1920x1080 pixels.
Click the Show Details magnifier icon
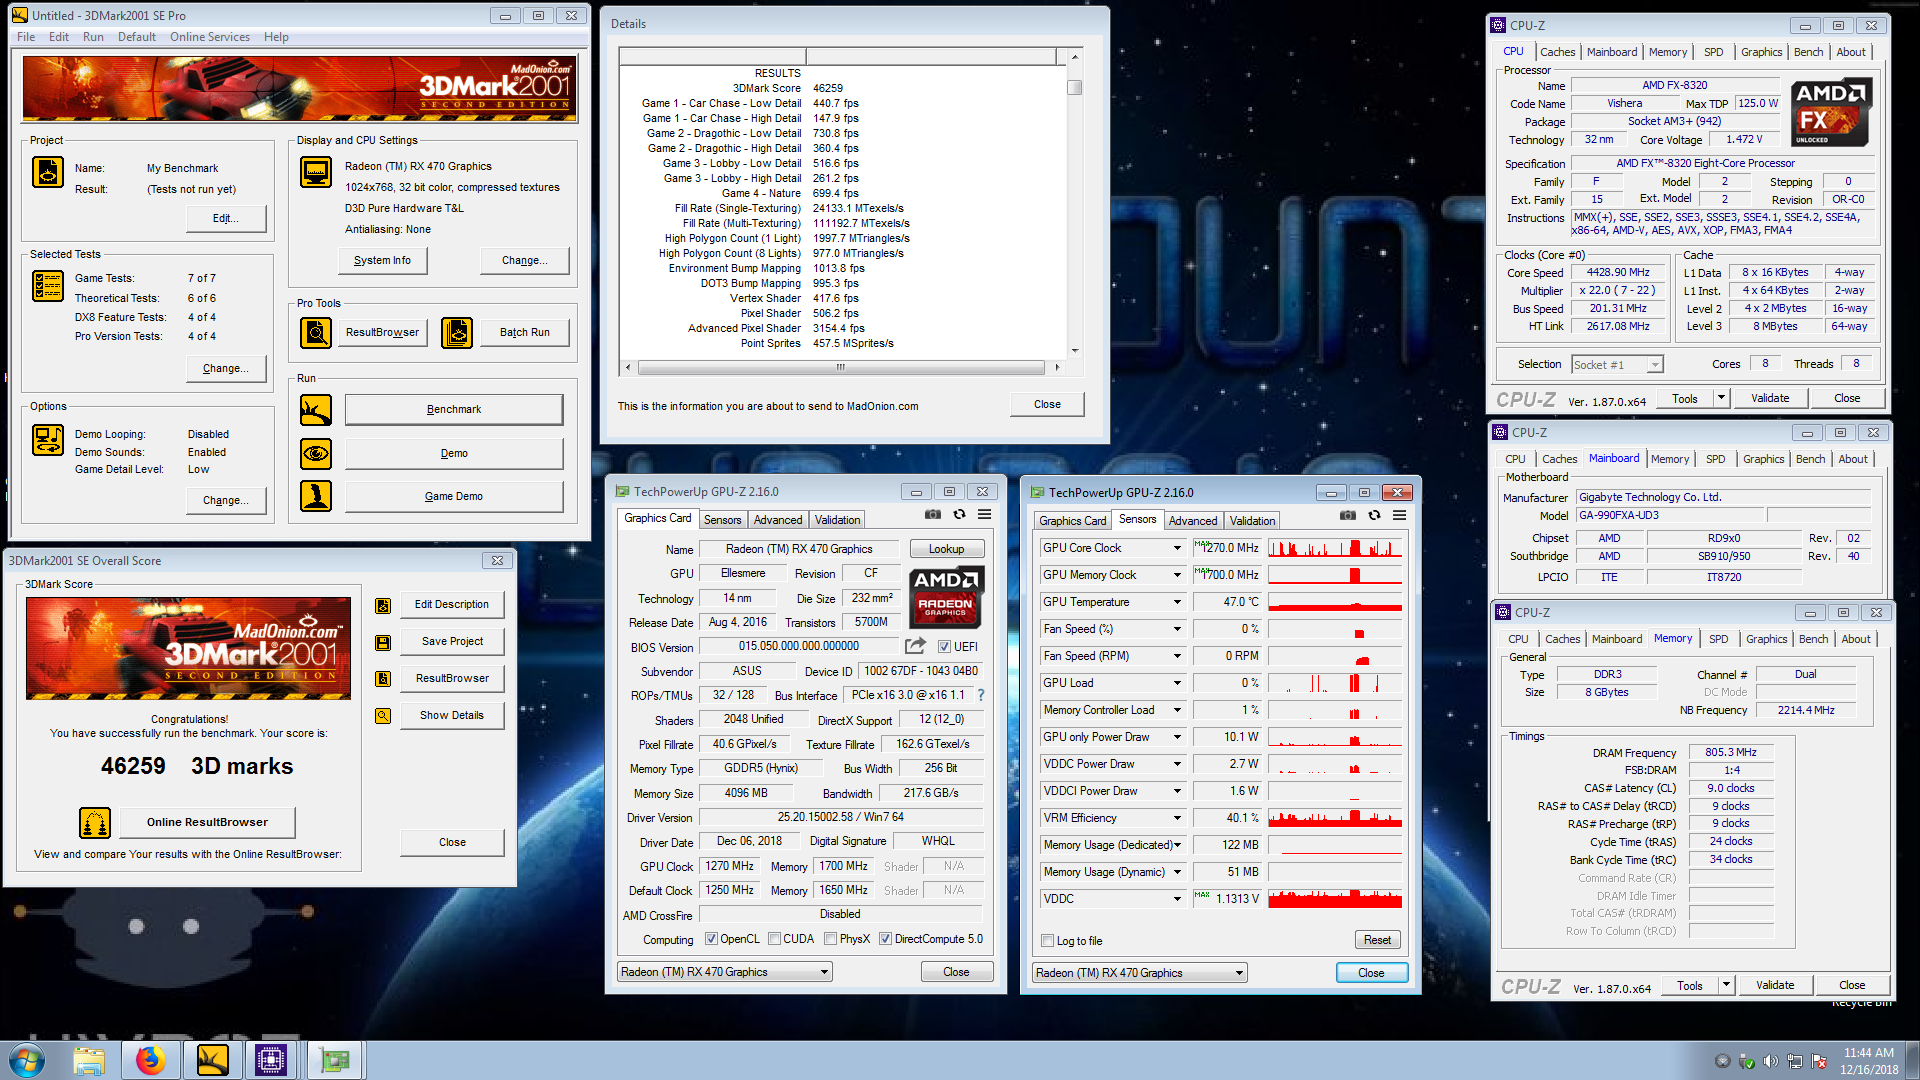click(x=383, y=716)
